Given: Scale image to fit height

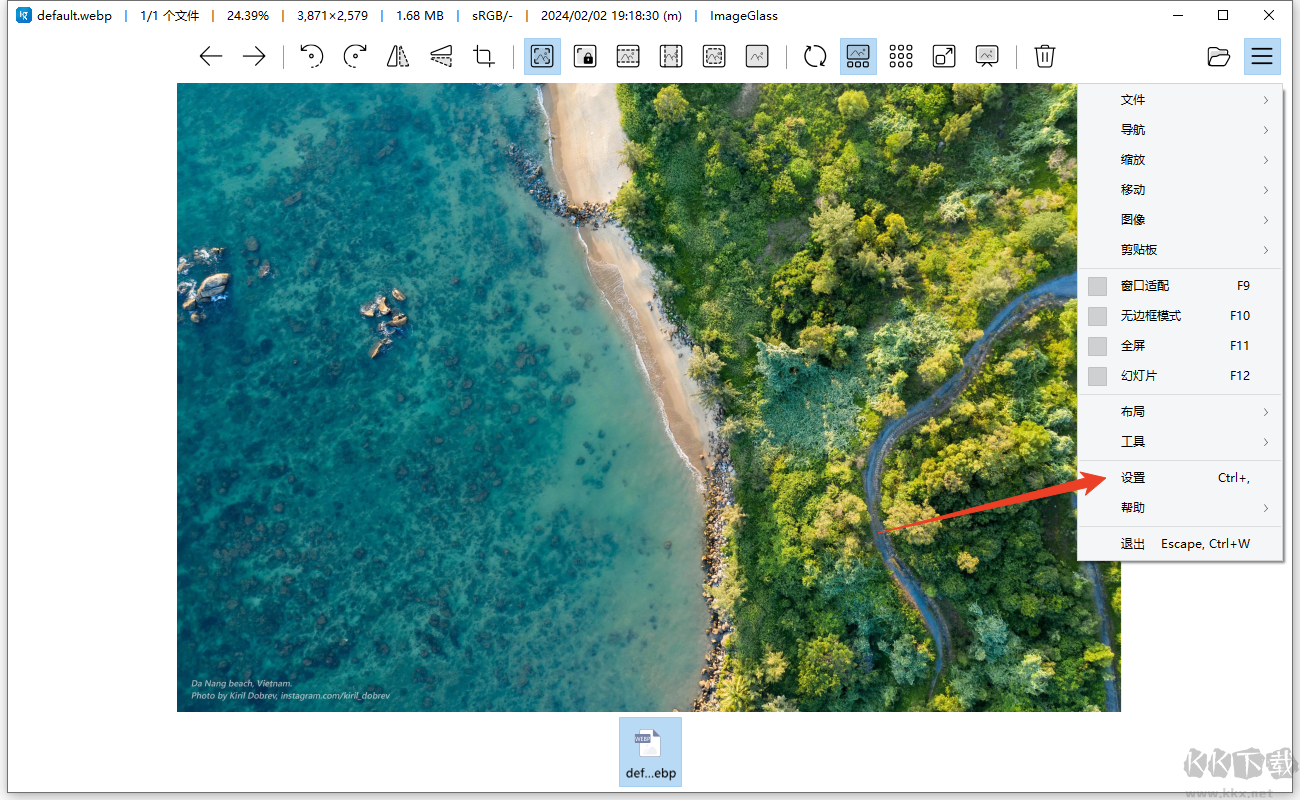Looking at the screenshot, I should click(x=671, y=56).
